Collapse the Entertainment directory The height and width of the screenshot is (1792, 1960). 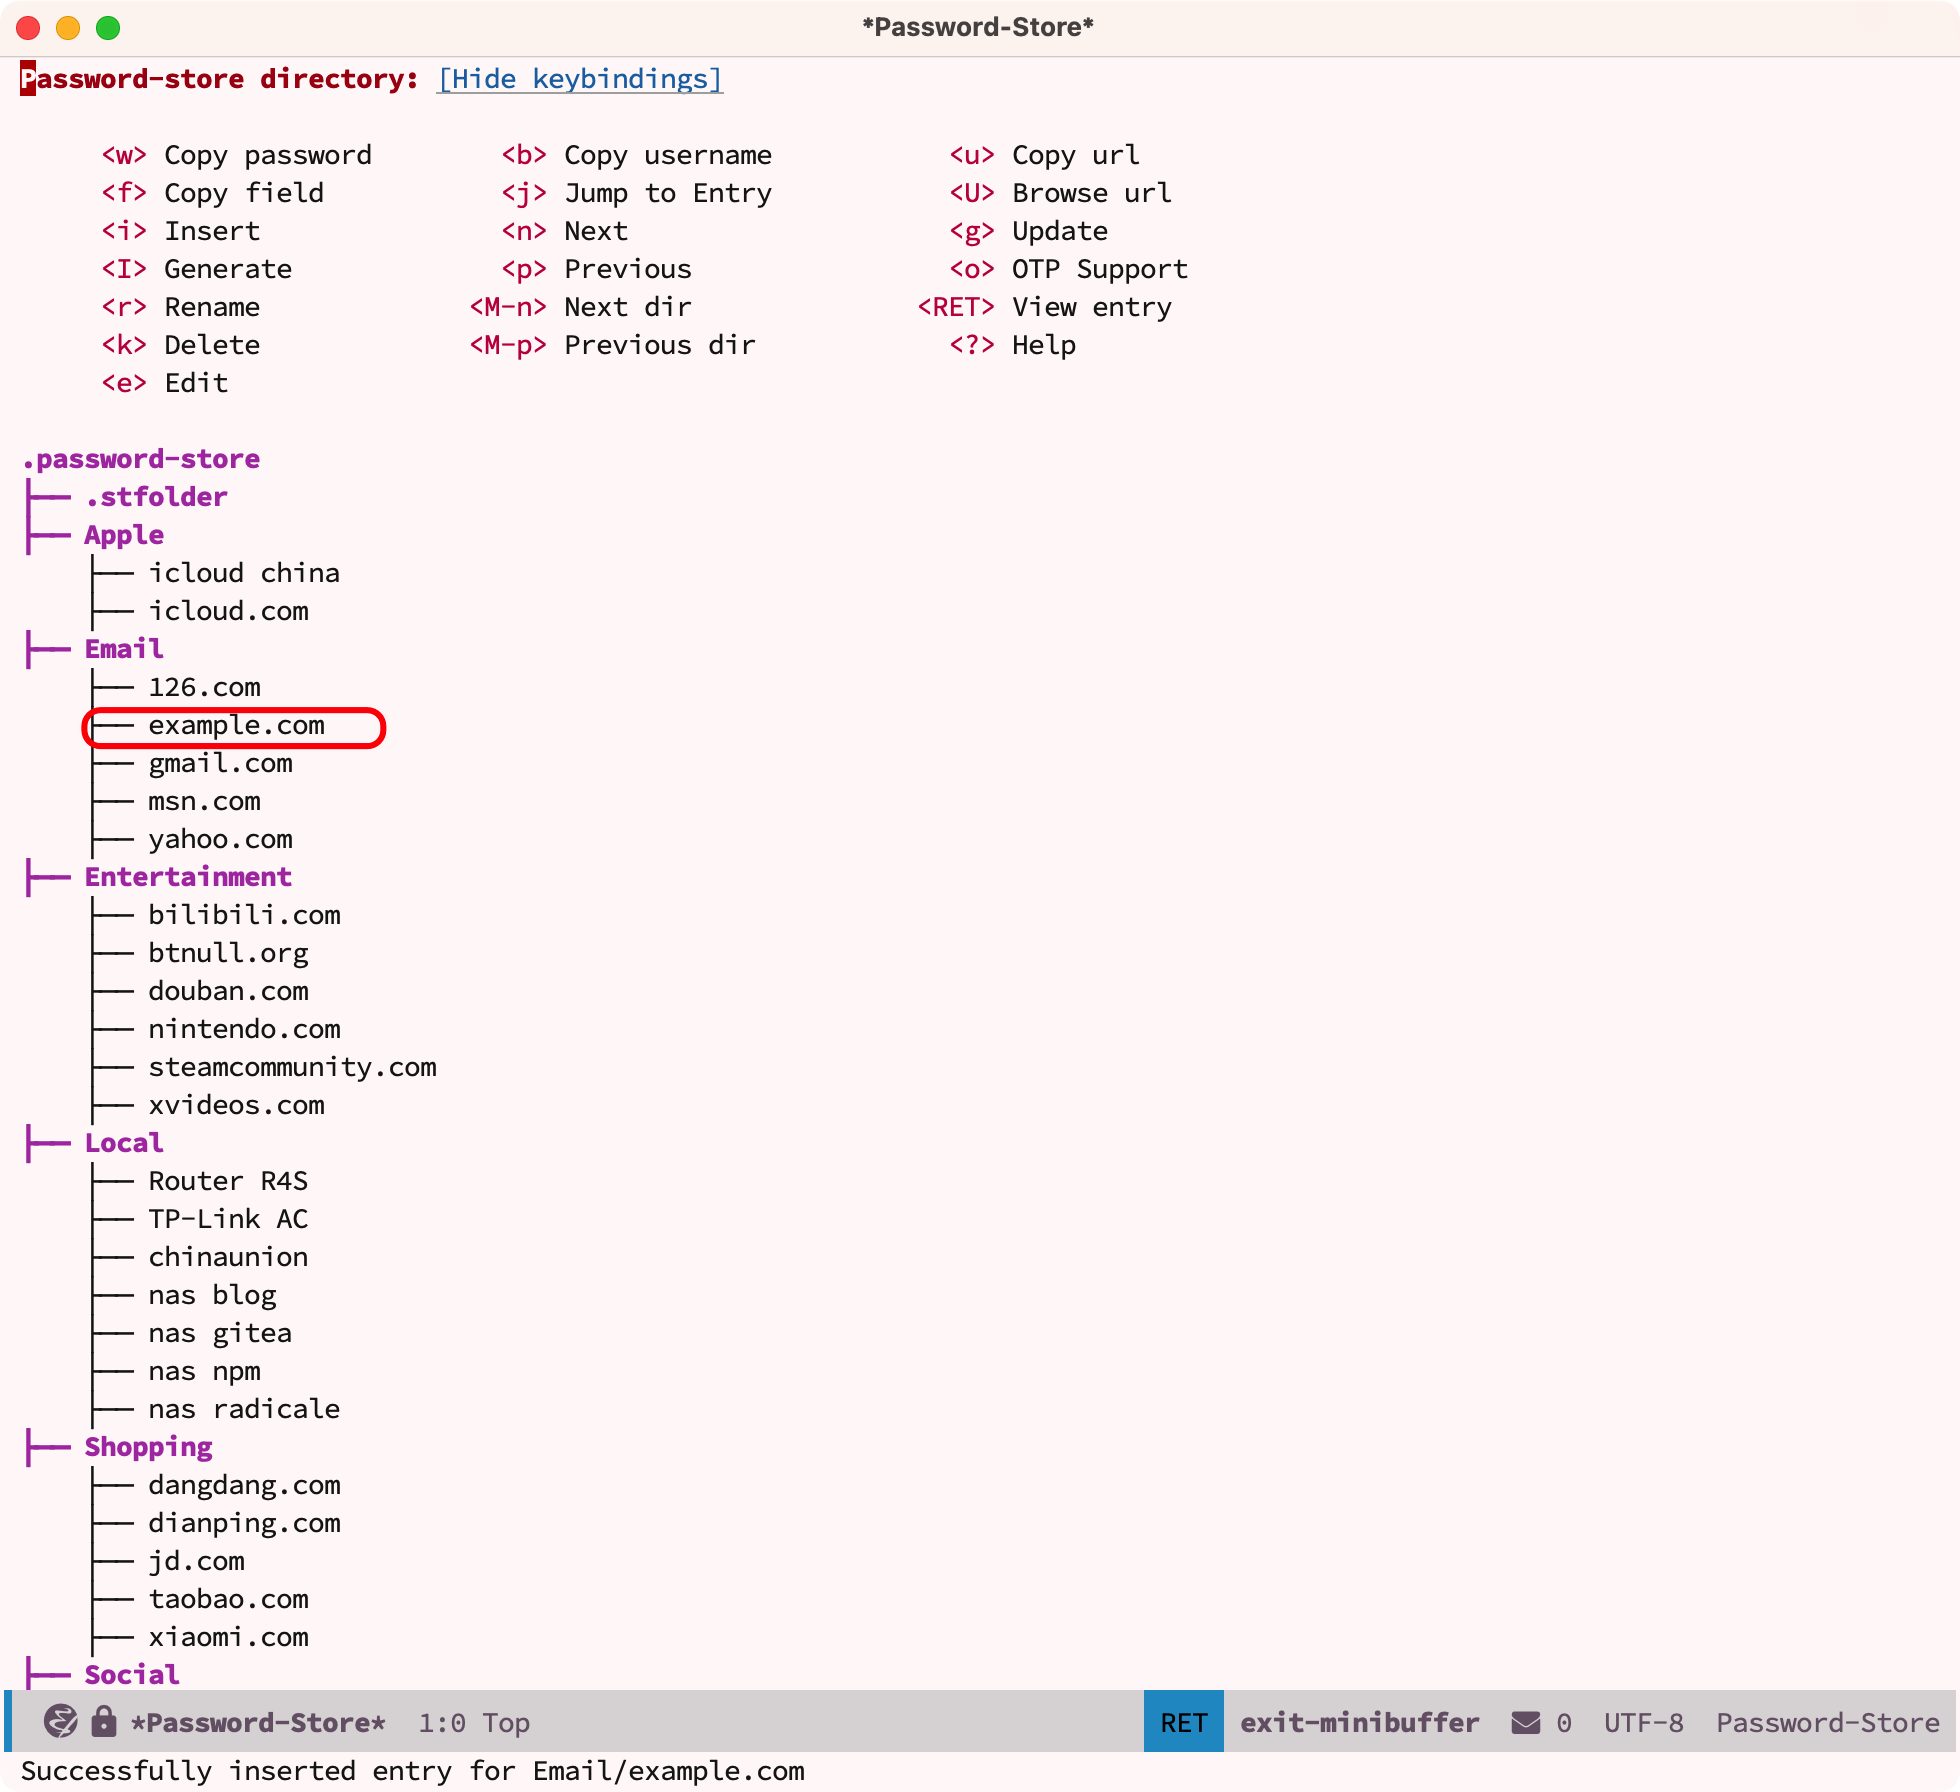pyautogui.click(x=188, y=877)
